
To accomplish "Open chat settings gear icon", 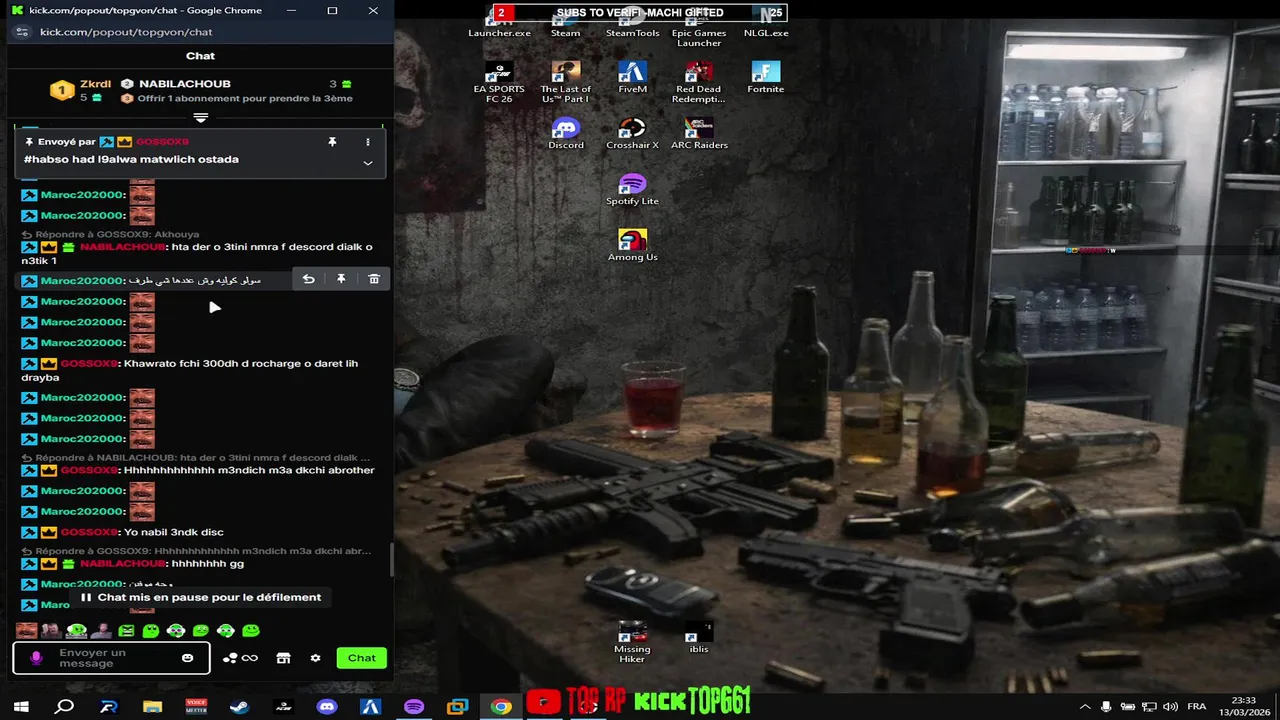I will tap(315, 658).
